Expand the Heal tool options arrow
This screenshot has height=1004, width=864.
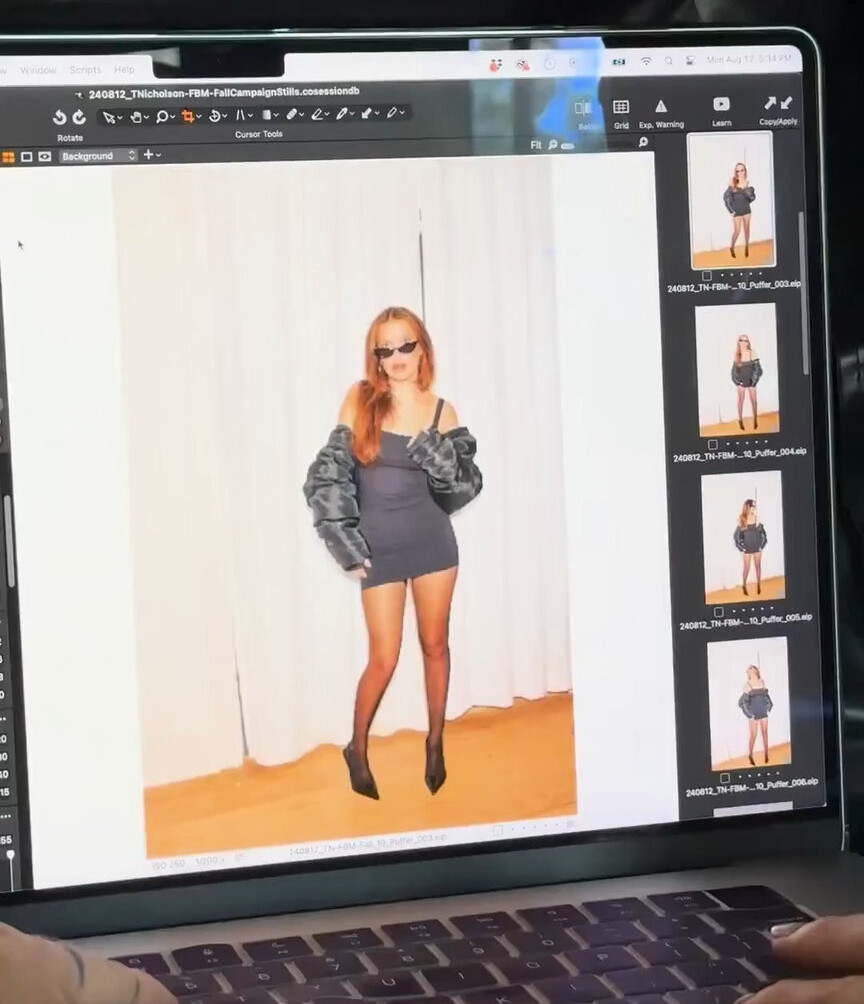302,115
